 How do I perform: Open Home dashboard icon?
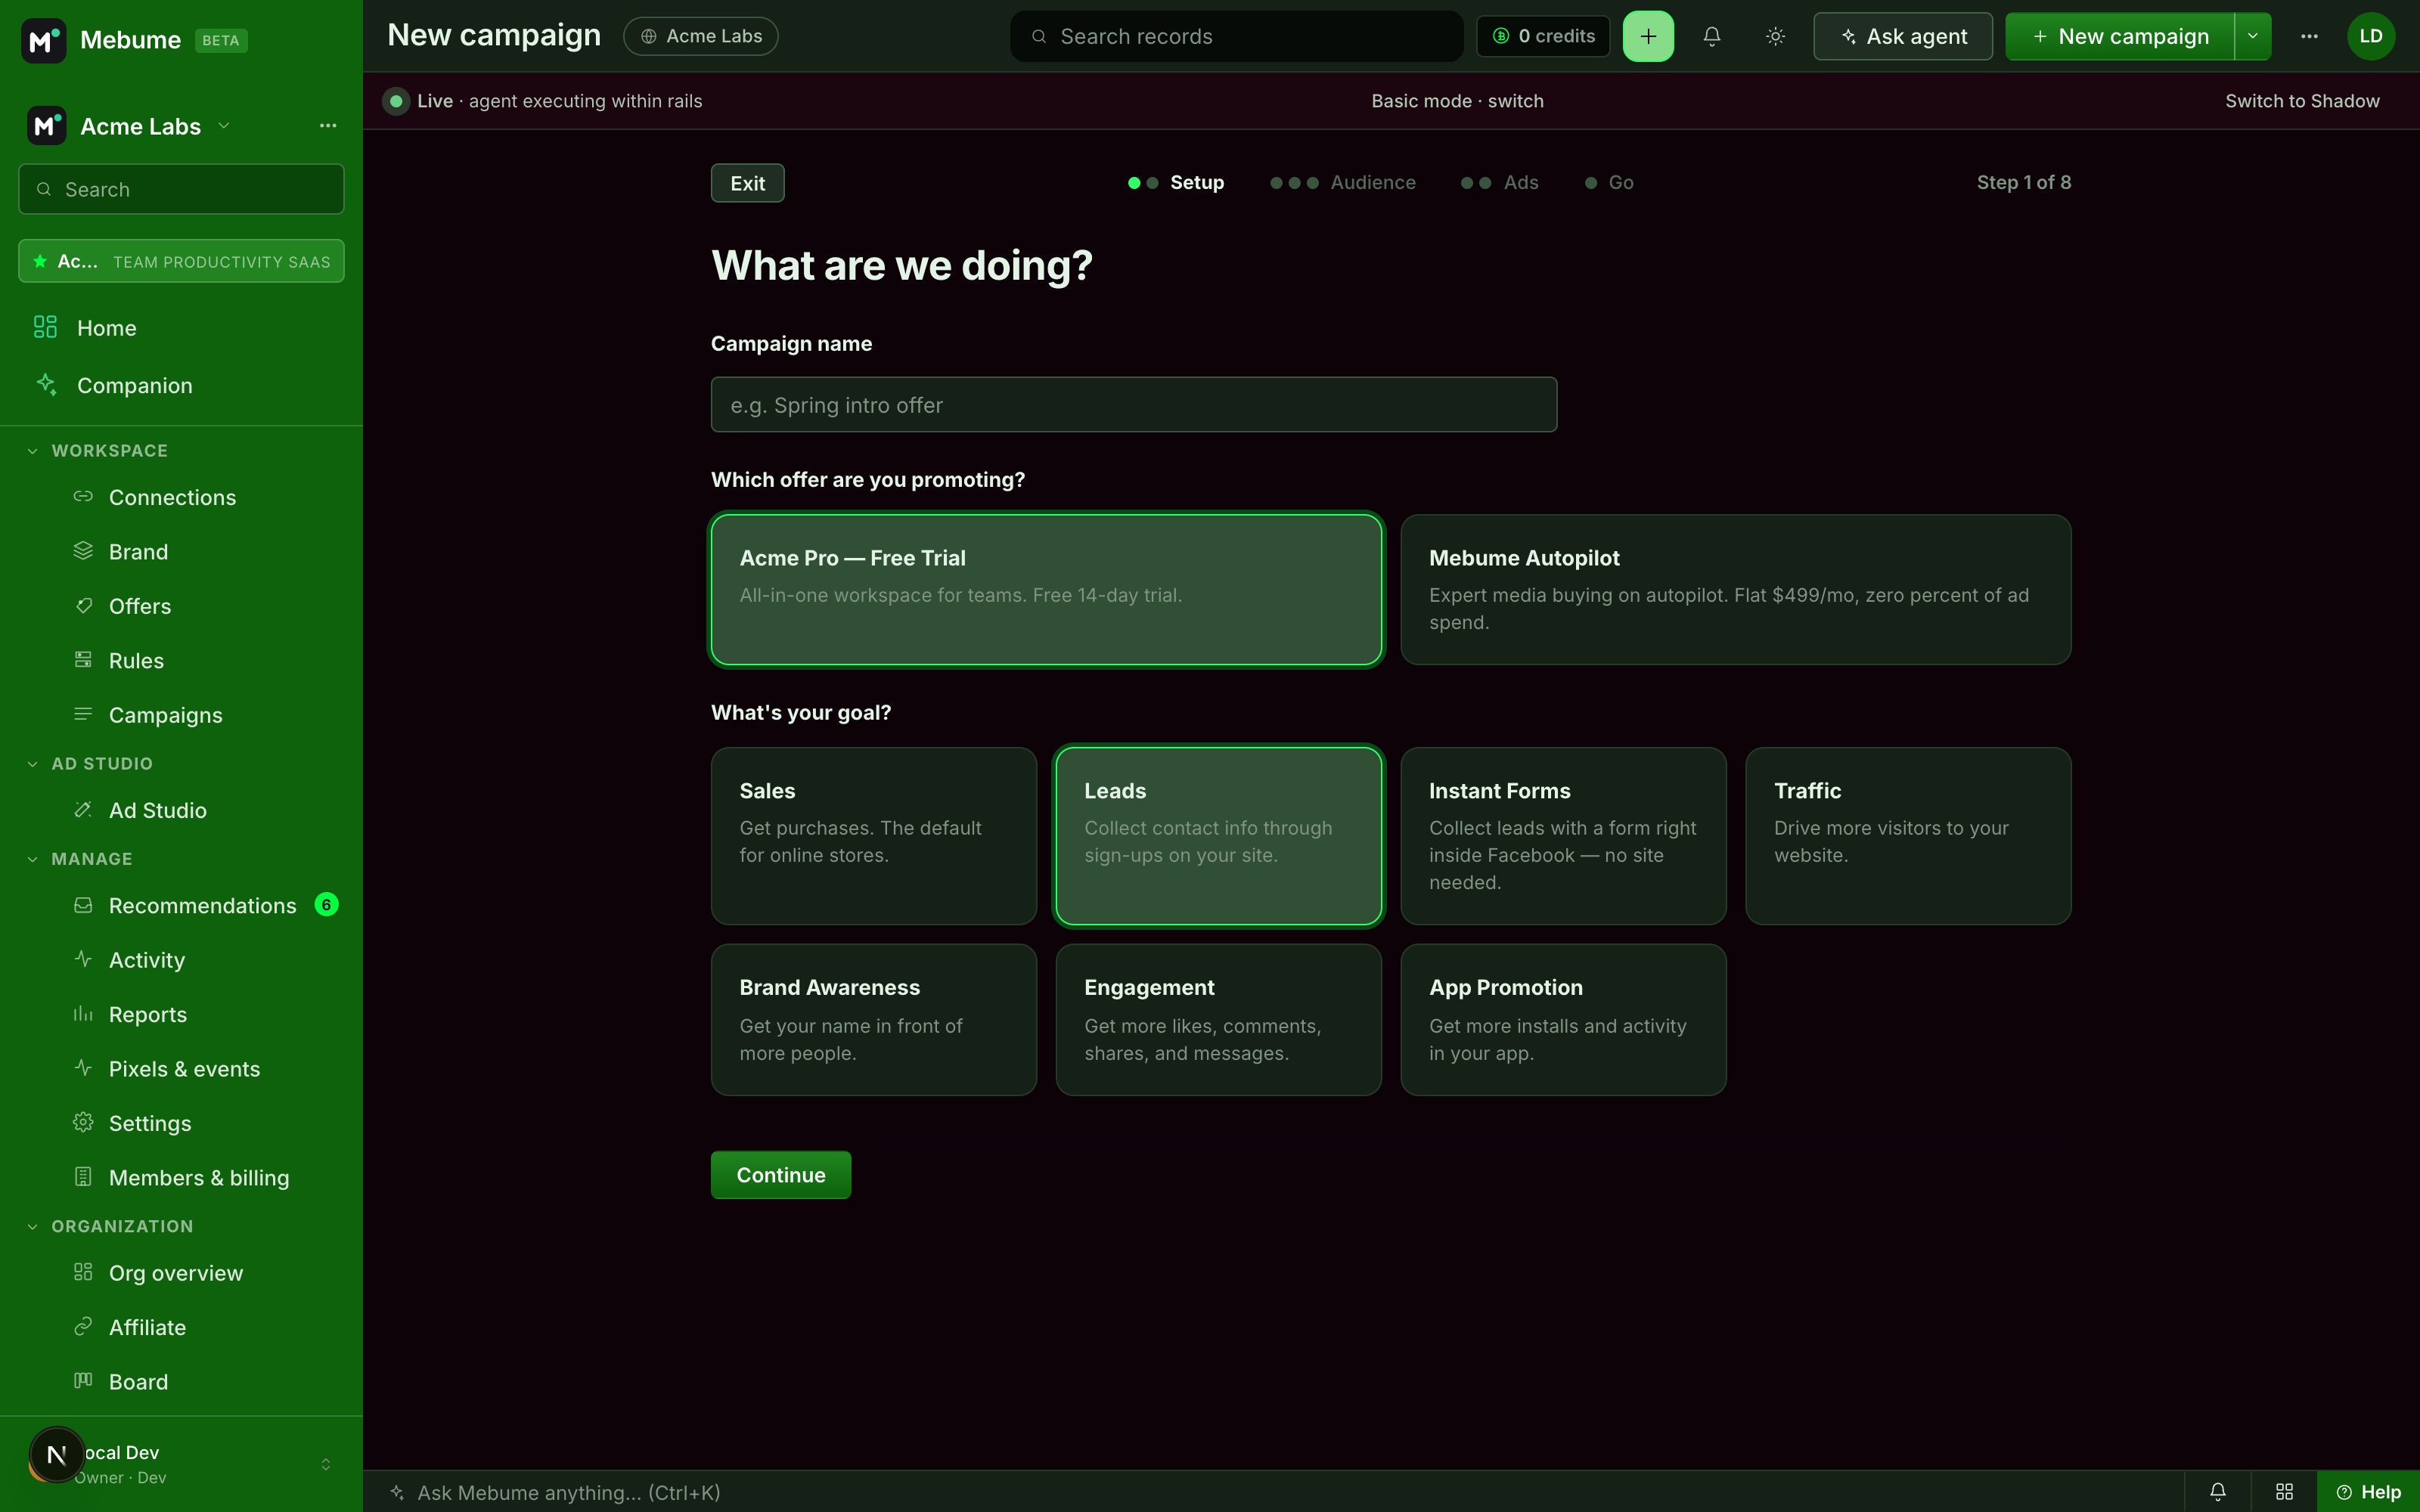[45, 327]
